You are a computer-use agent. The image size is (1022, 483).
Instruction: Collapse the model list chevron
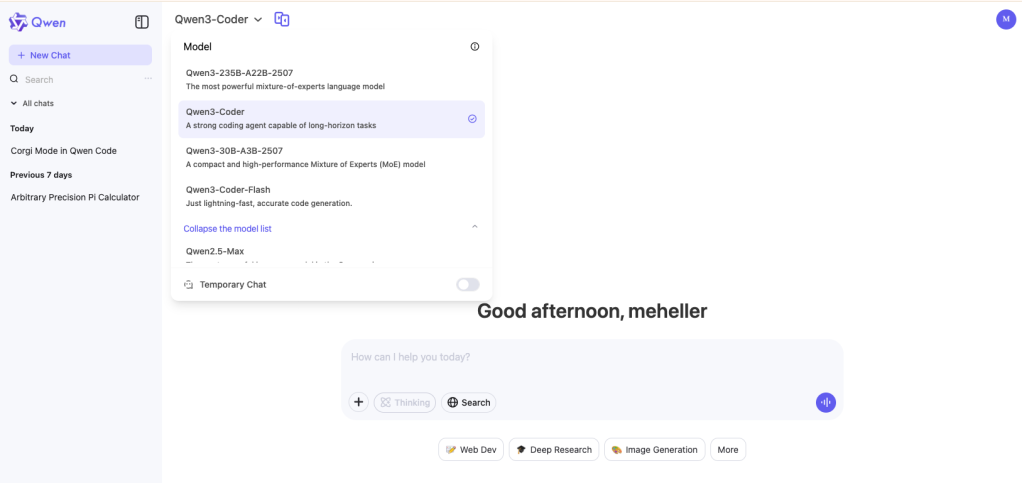click(474, 227)
